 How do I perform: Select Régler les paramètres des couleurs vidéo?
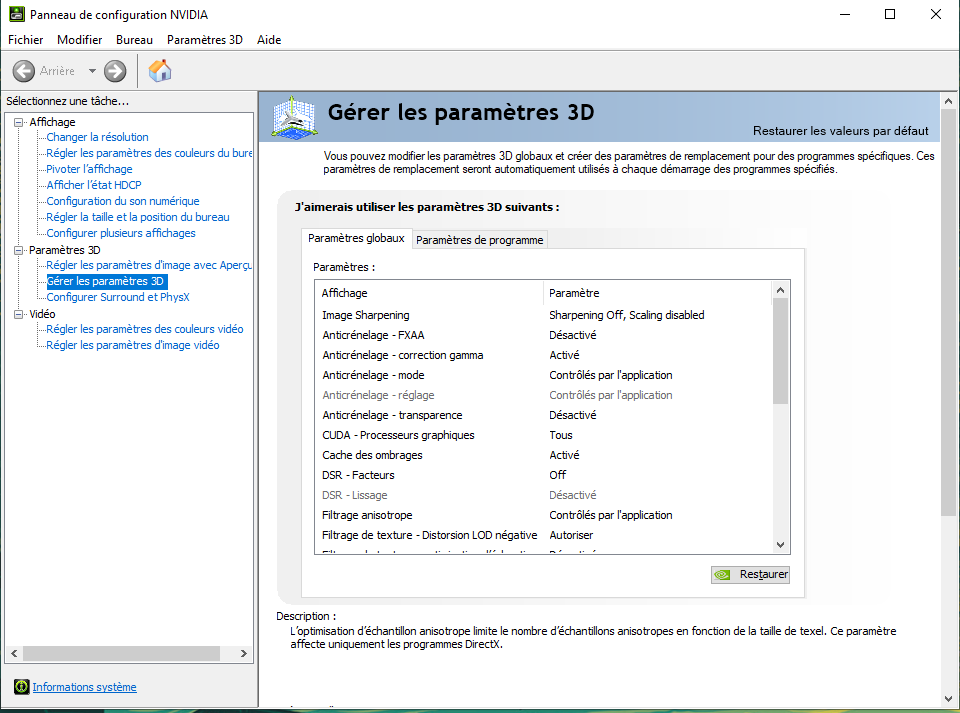(144, 329)
